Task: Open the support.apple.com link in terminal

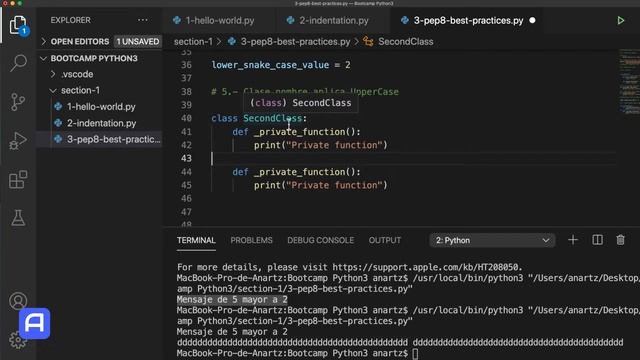Action: click(x=427, y=267)
